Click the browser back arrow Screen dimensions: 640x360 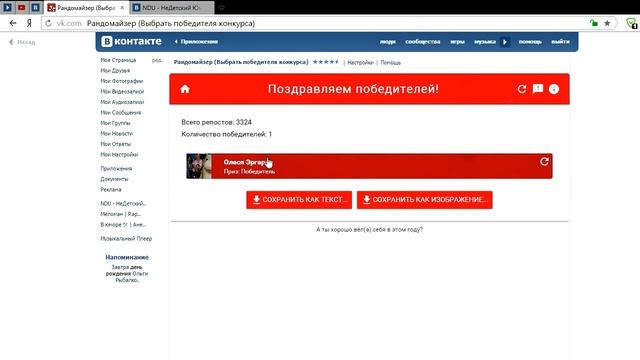tap(13, 23)
